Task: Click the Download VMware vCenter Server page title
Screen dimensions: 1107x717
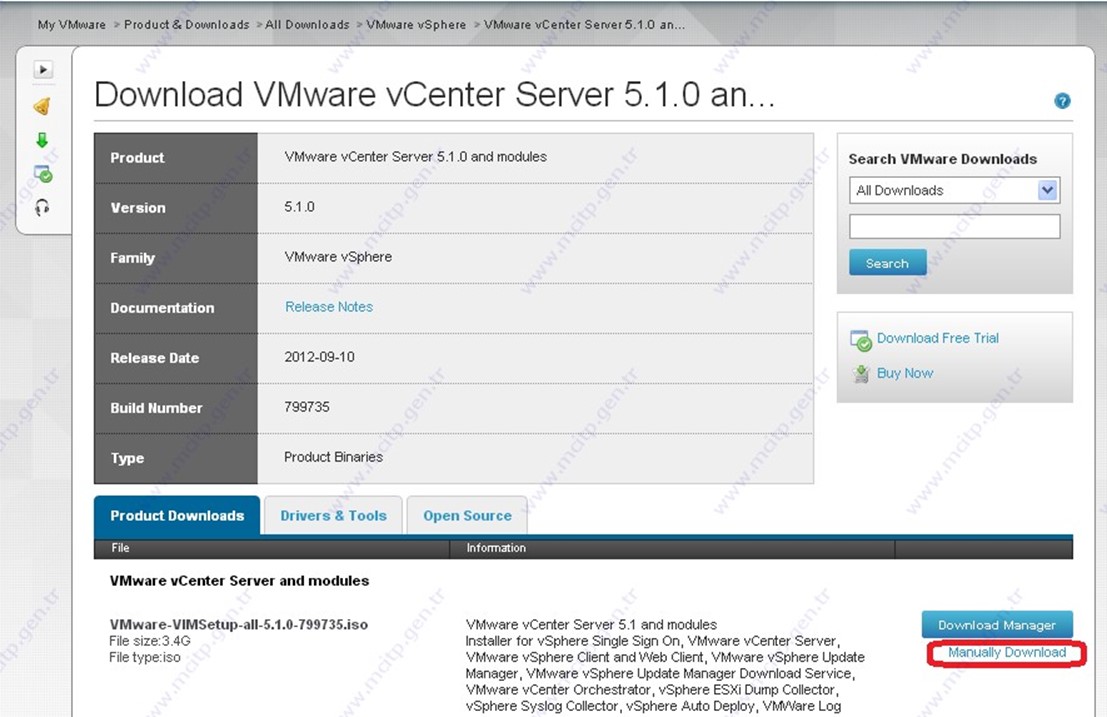Action: pyautogui.click(x=434, y=95)
